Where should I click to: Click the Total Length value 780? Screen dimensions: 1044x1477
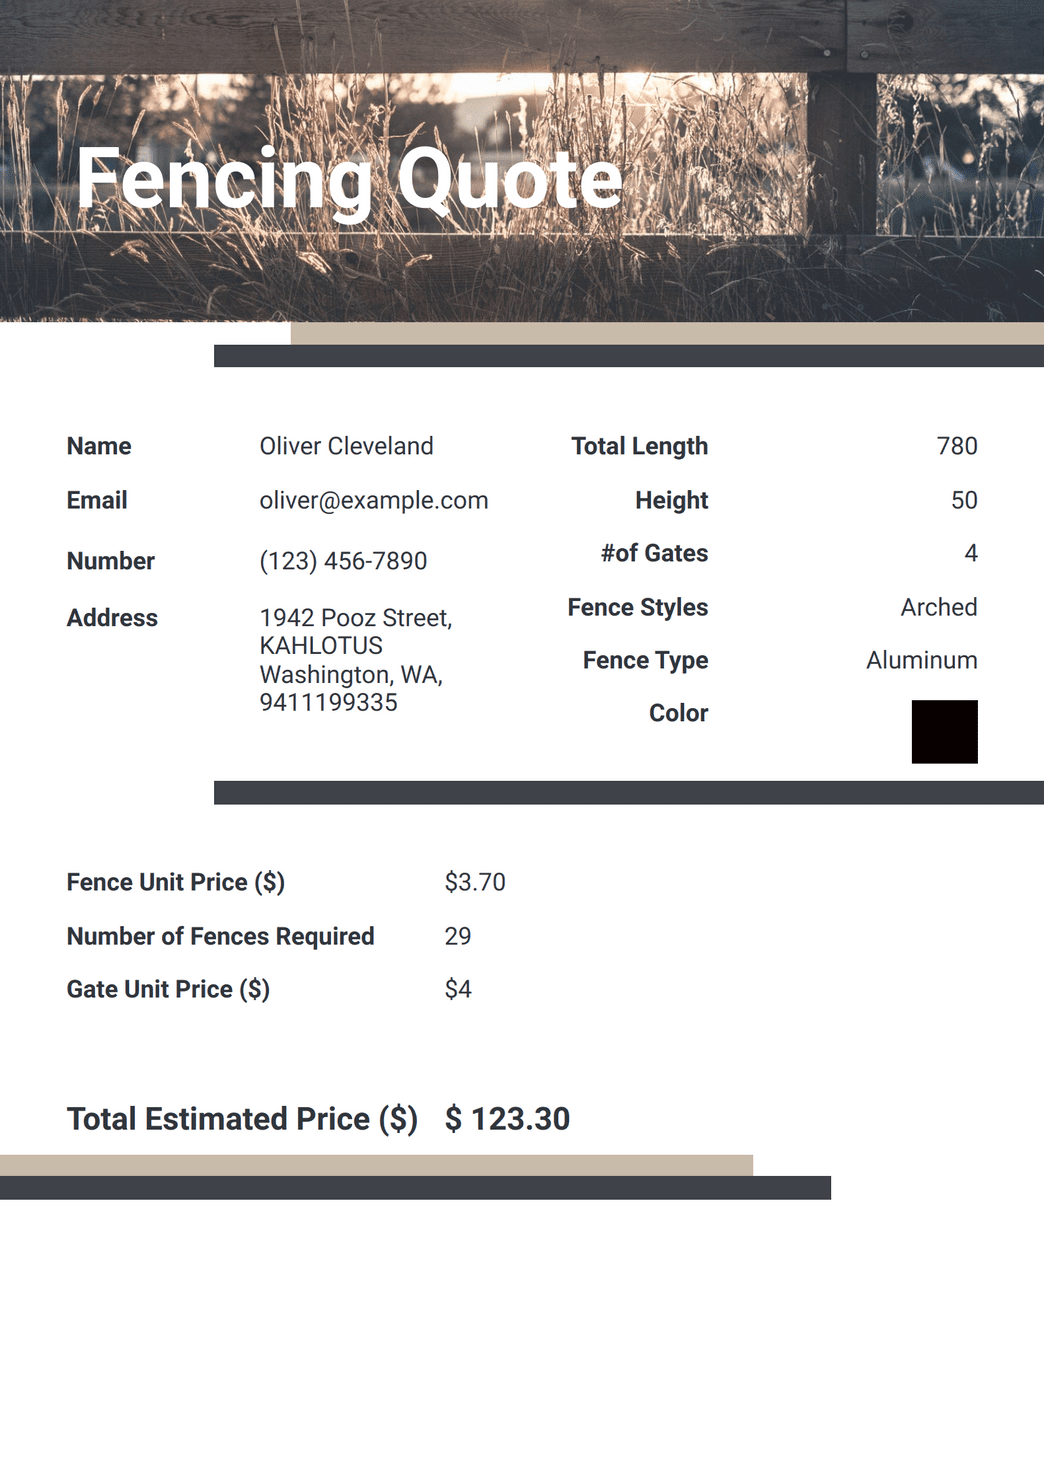point(957,446)
